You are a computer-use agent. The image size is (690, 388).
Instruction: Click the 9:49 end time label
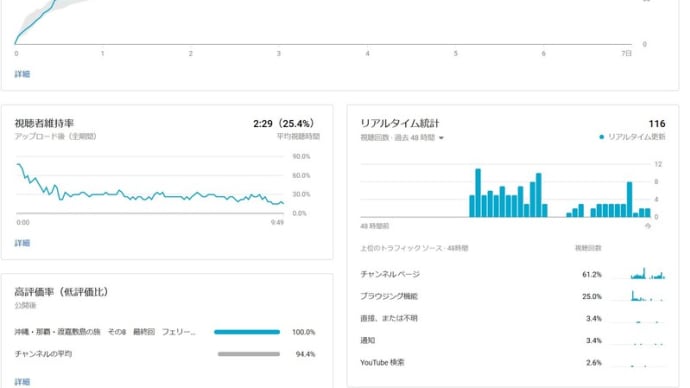[277, 223]
